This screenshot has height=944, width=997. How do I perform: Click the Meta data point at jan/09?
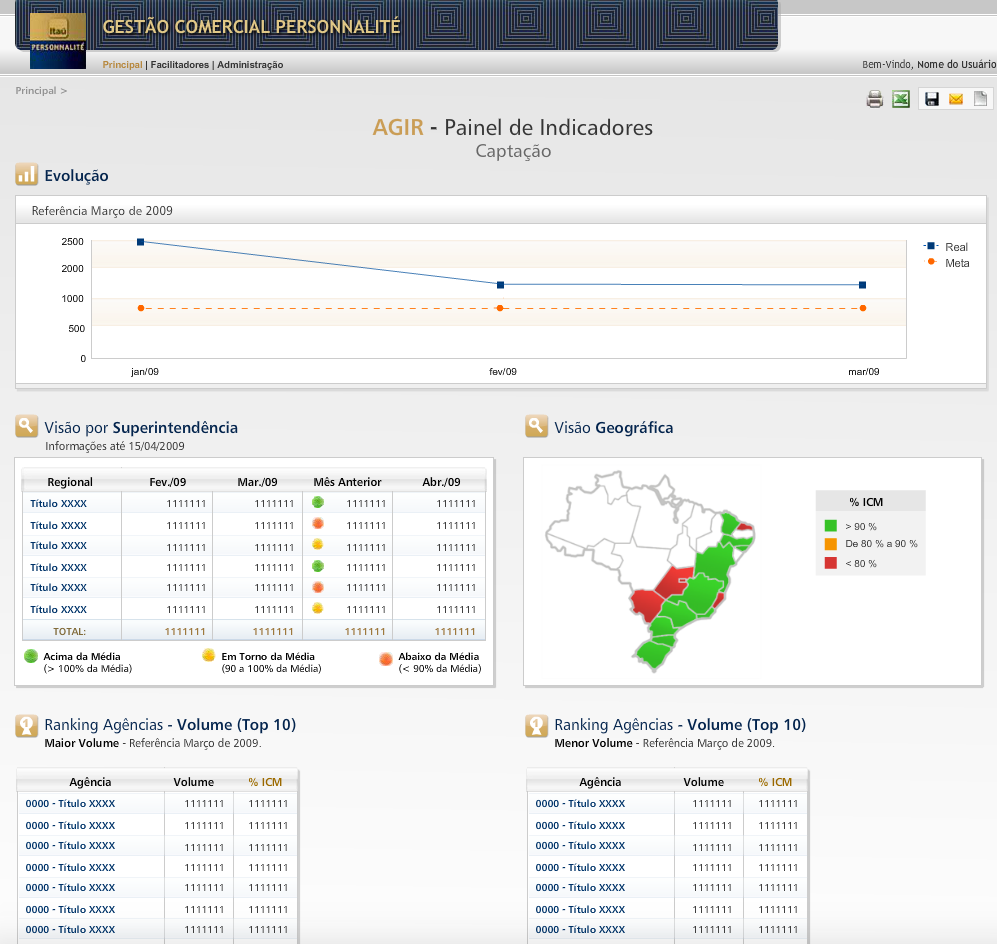click(141, 308)
